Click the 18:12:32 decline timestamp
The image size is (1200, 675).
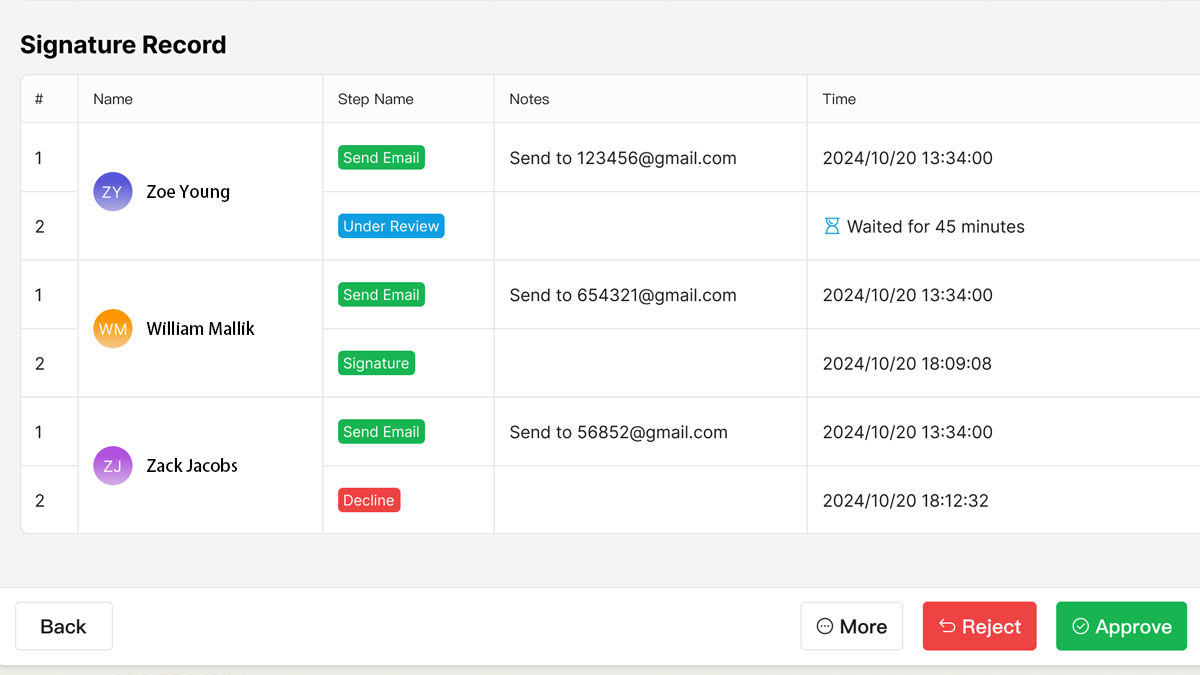pos(905,500)
